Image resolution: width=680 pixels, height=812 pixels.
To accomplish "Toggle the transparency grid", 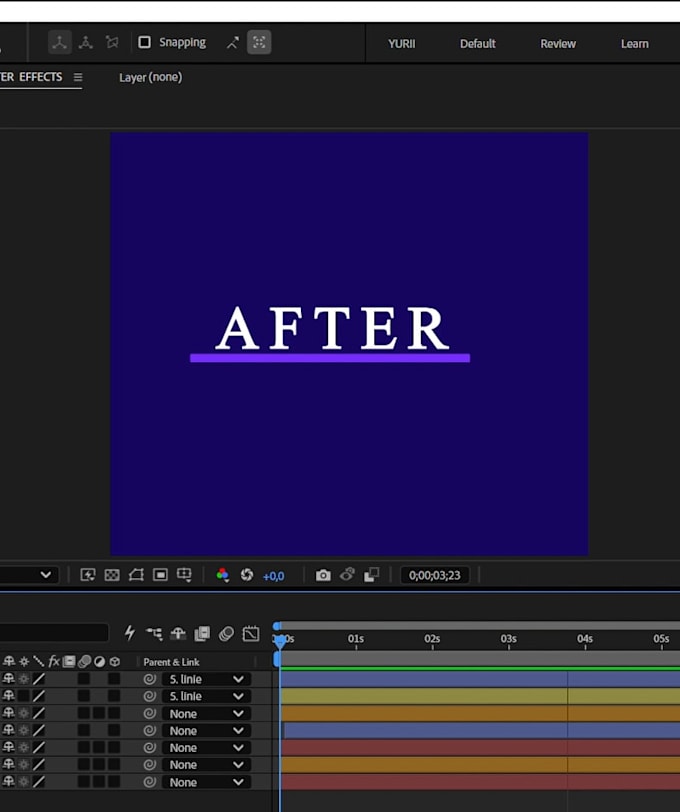I will tap(112, 575).
